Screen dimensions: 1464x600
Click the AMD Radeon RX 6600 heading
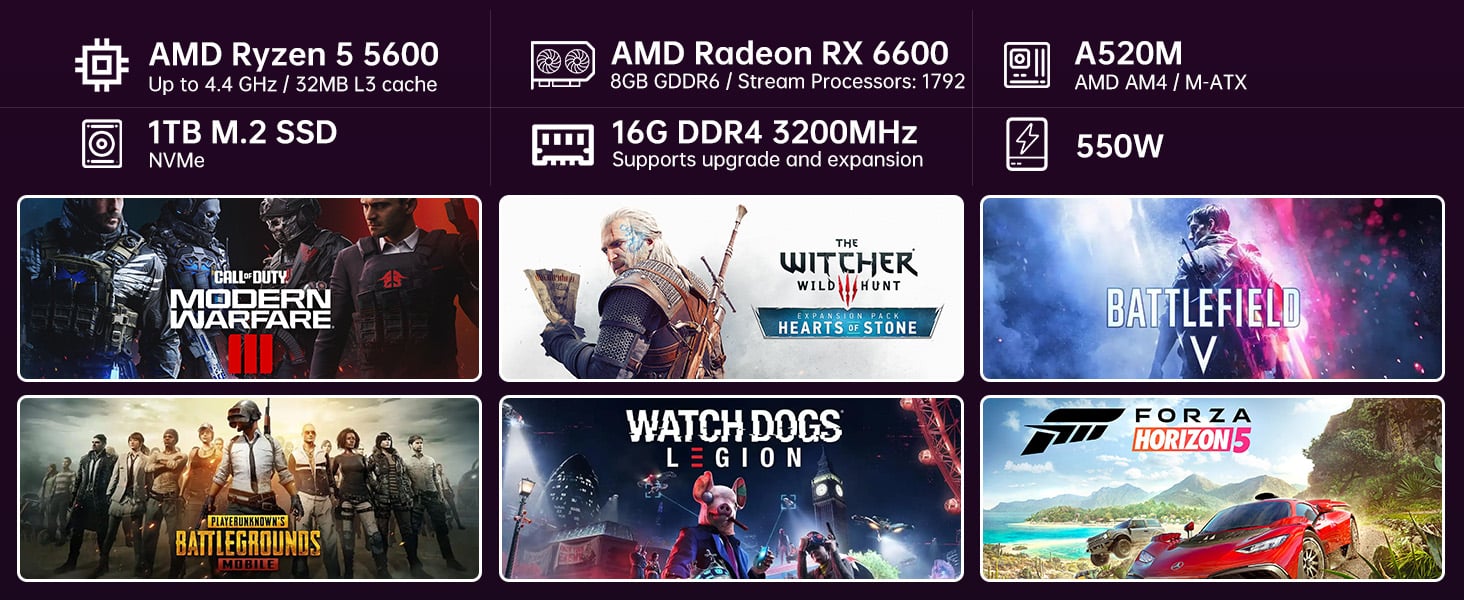(x=780, y=54)
